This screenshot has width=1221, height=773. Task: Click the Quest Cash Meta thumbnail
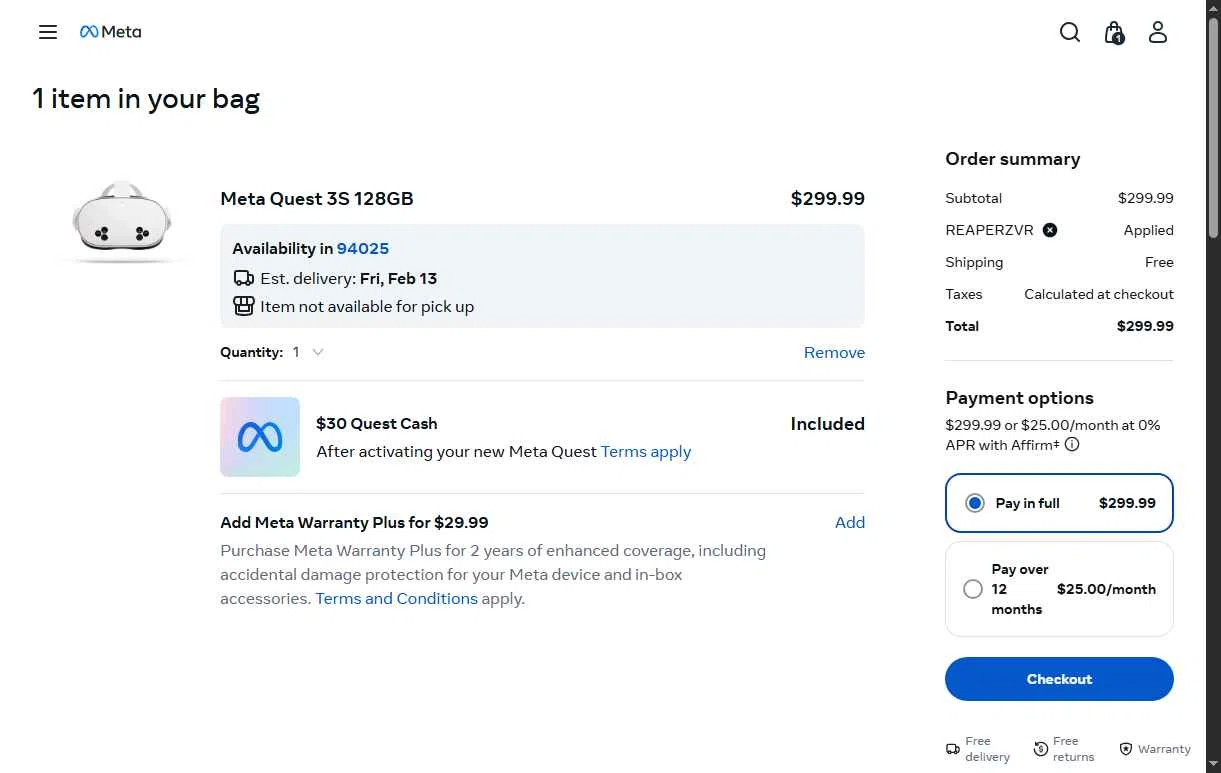pos(260,437)
